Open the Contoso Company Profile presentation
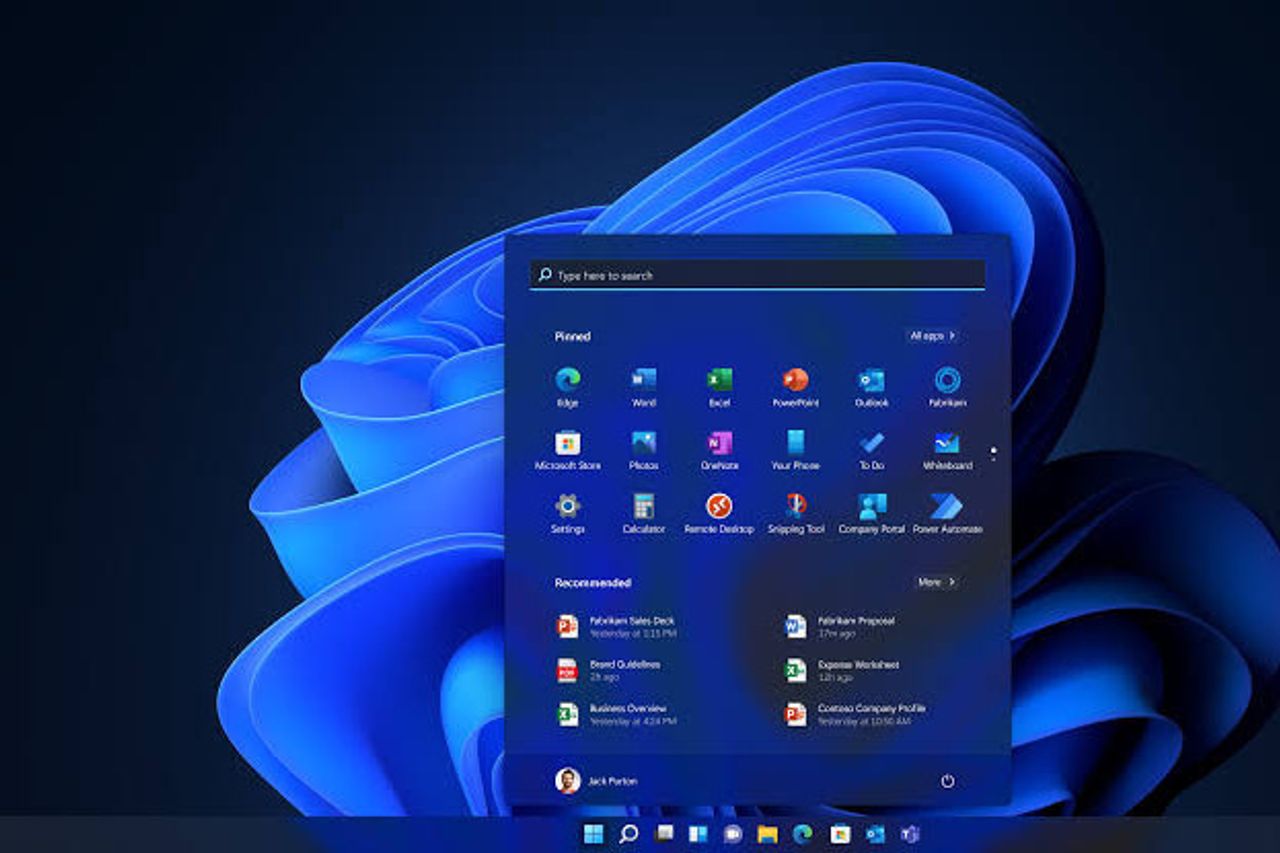Viewport: 1280px width, 853px height. pyautogui.click(x=856, y=714)
